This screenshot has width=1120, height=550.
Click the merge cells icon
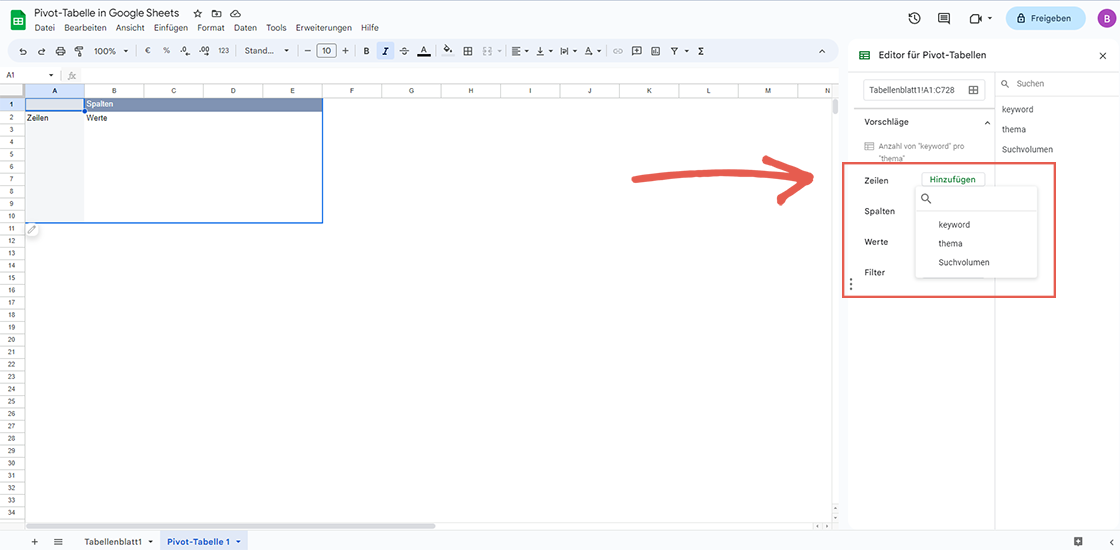pyautogui.click(x=489, y=51)
